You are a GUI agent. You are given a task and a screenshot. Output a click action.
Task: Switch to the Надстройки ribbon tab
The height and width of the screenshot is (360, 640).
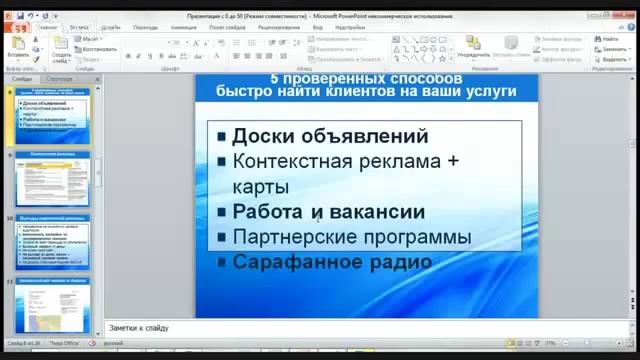[350, 27]
